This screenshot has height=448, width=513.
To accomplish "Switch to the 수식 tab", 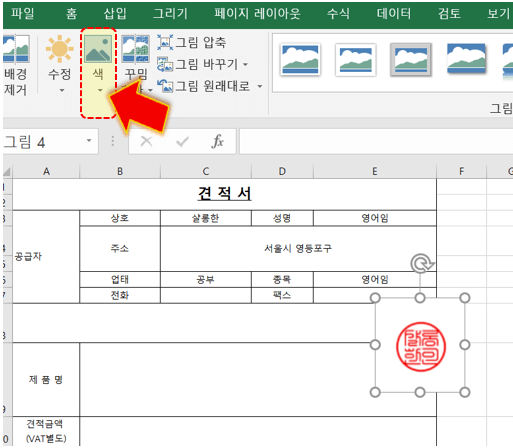I will pos(338,14).
